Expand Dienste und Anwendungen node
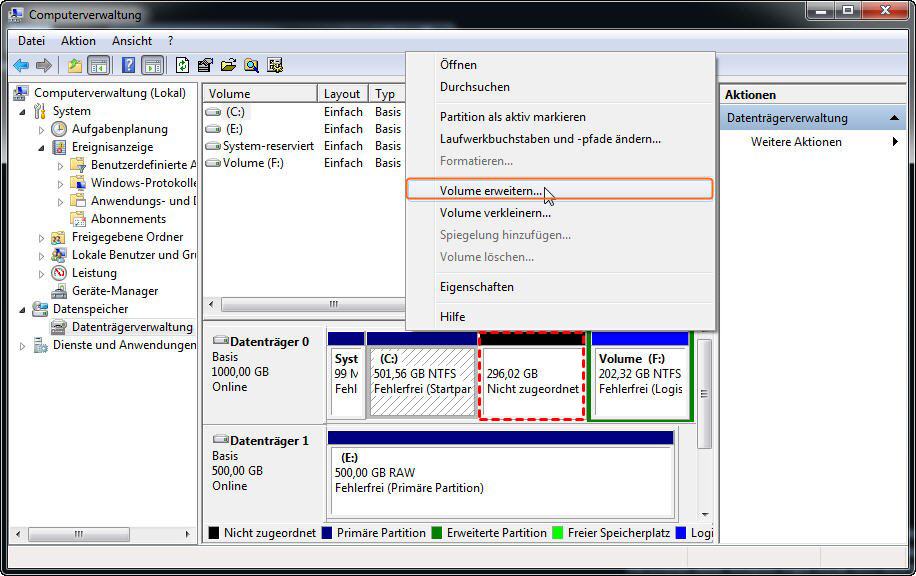 [24, 345]
